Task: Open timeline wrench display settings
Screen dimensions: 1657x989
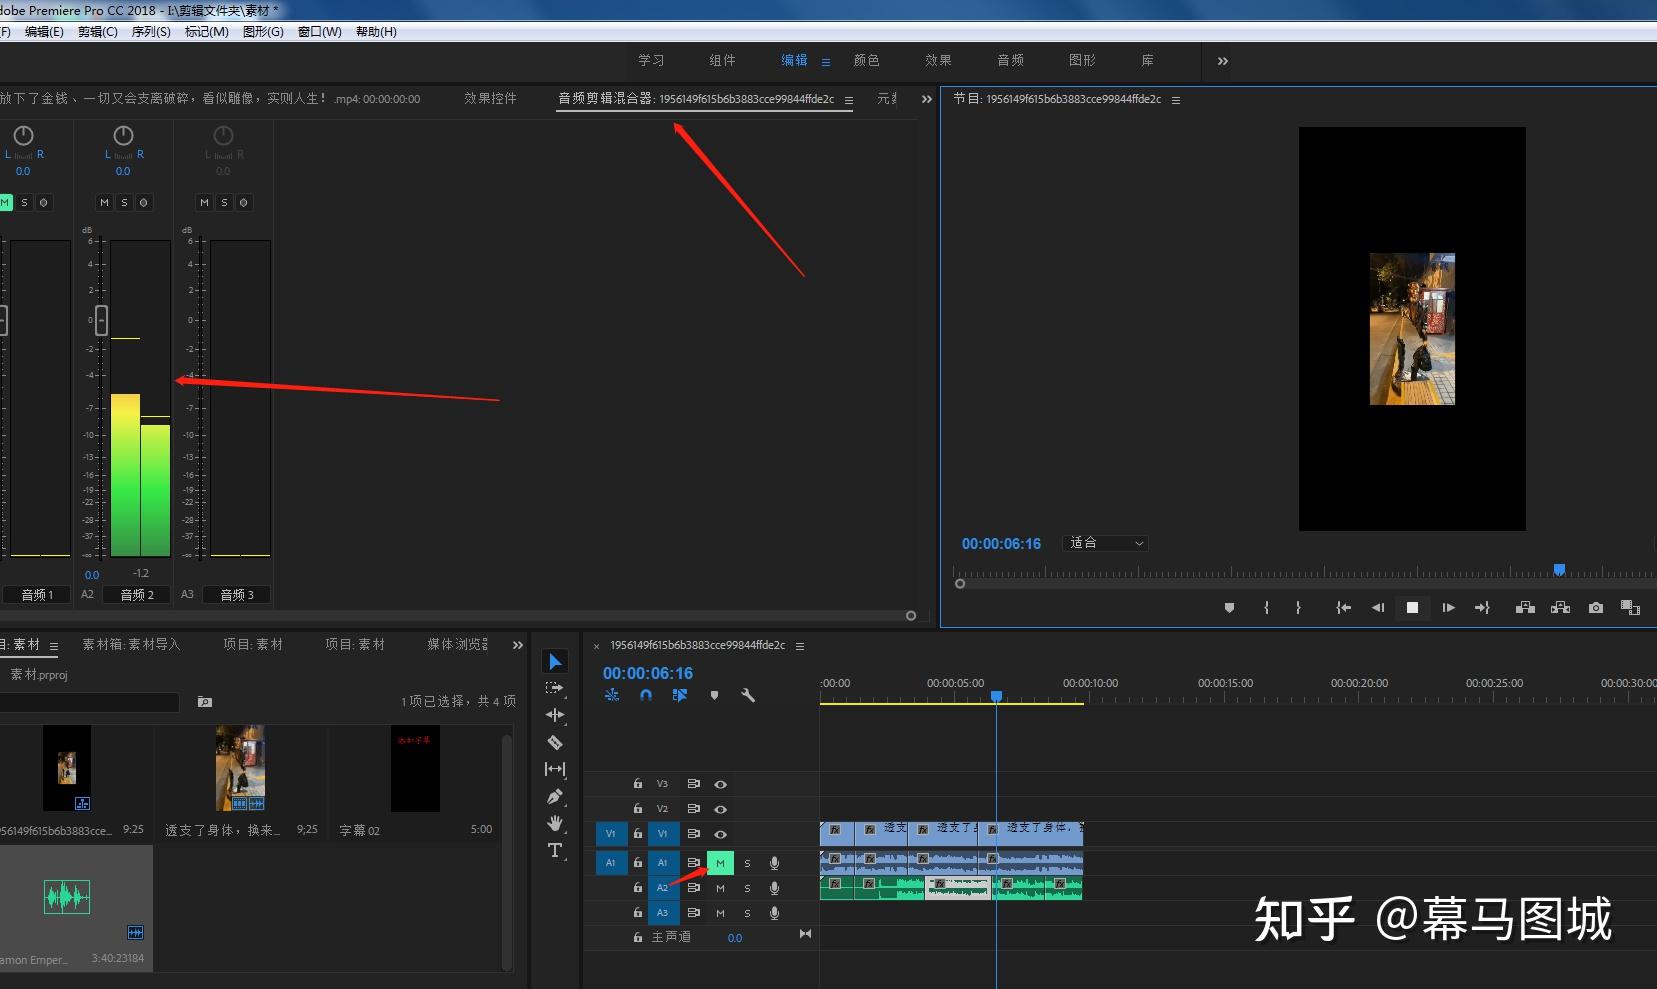Action: point(748,695)
